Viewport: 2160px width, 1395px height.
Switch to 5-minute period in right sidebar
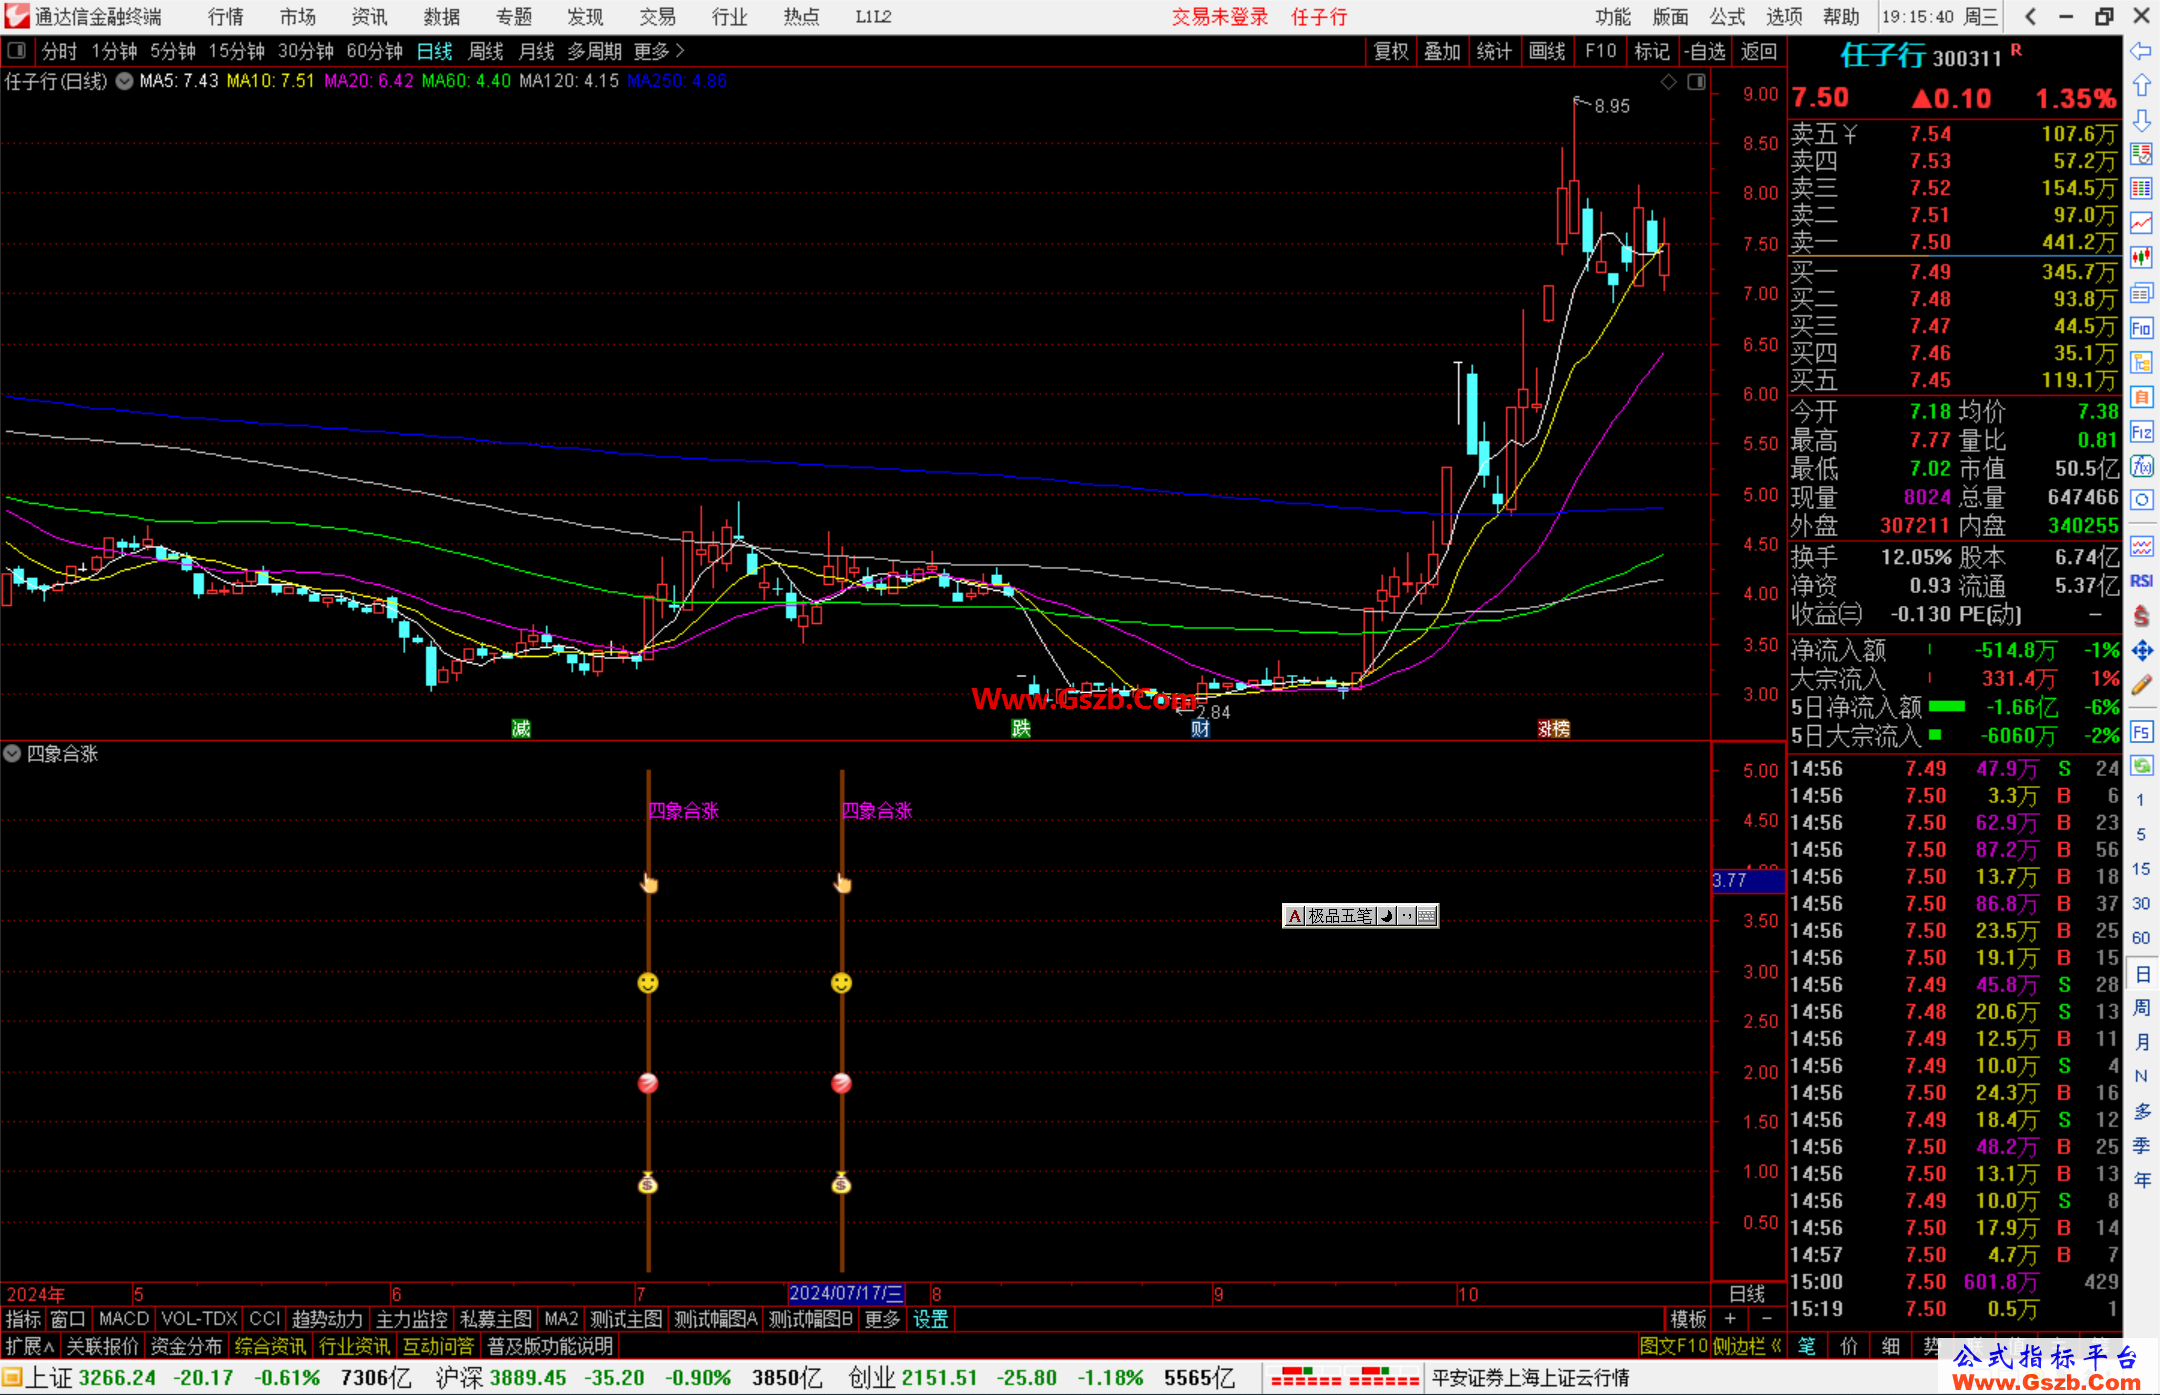click(2140, 834)
